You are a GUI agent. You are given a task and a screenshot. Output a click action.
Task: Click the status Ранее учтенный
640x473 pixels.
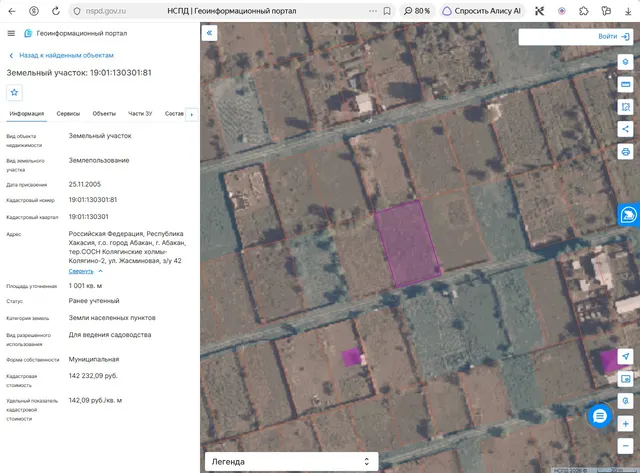point(94,301)
